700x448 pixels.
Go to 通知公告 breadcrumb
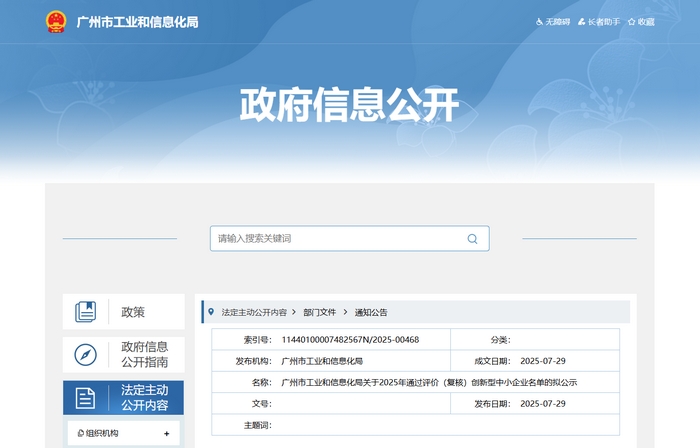371,312
